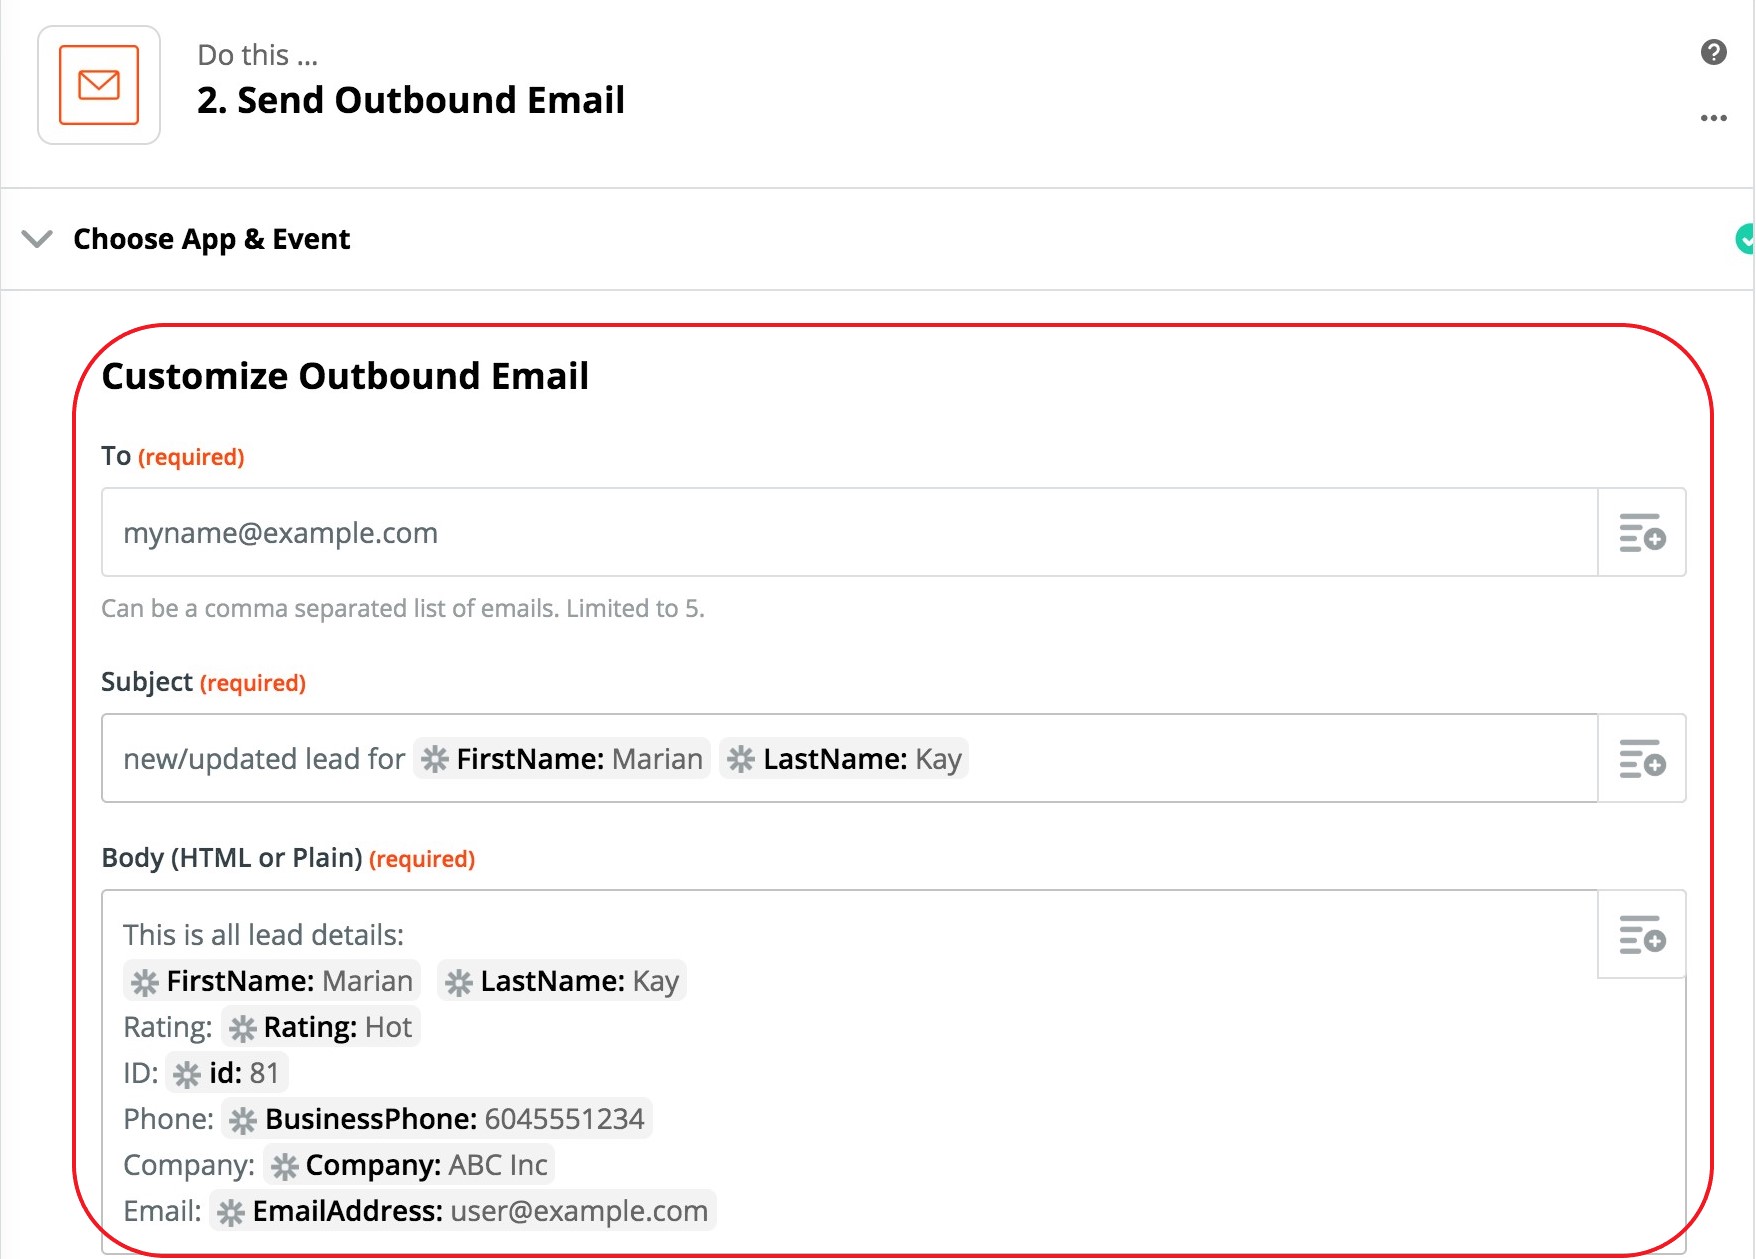Screen dimensions: 1756x1259
Task: Click the EmailAddress: user@example.com token
Action: [x=463, y=1211]
